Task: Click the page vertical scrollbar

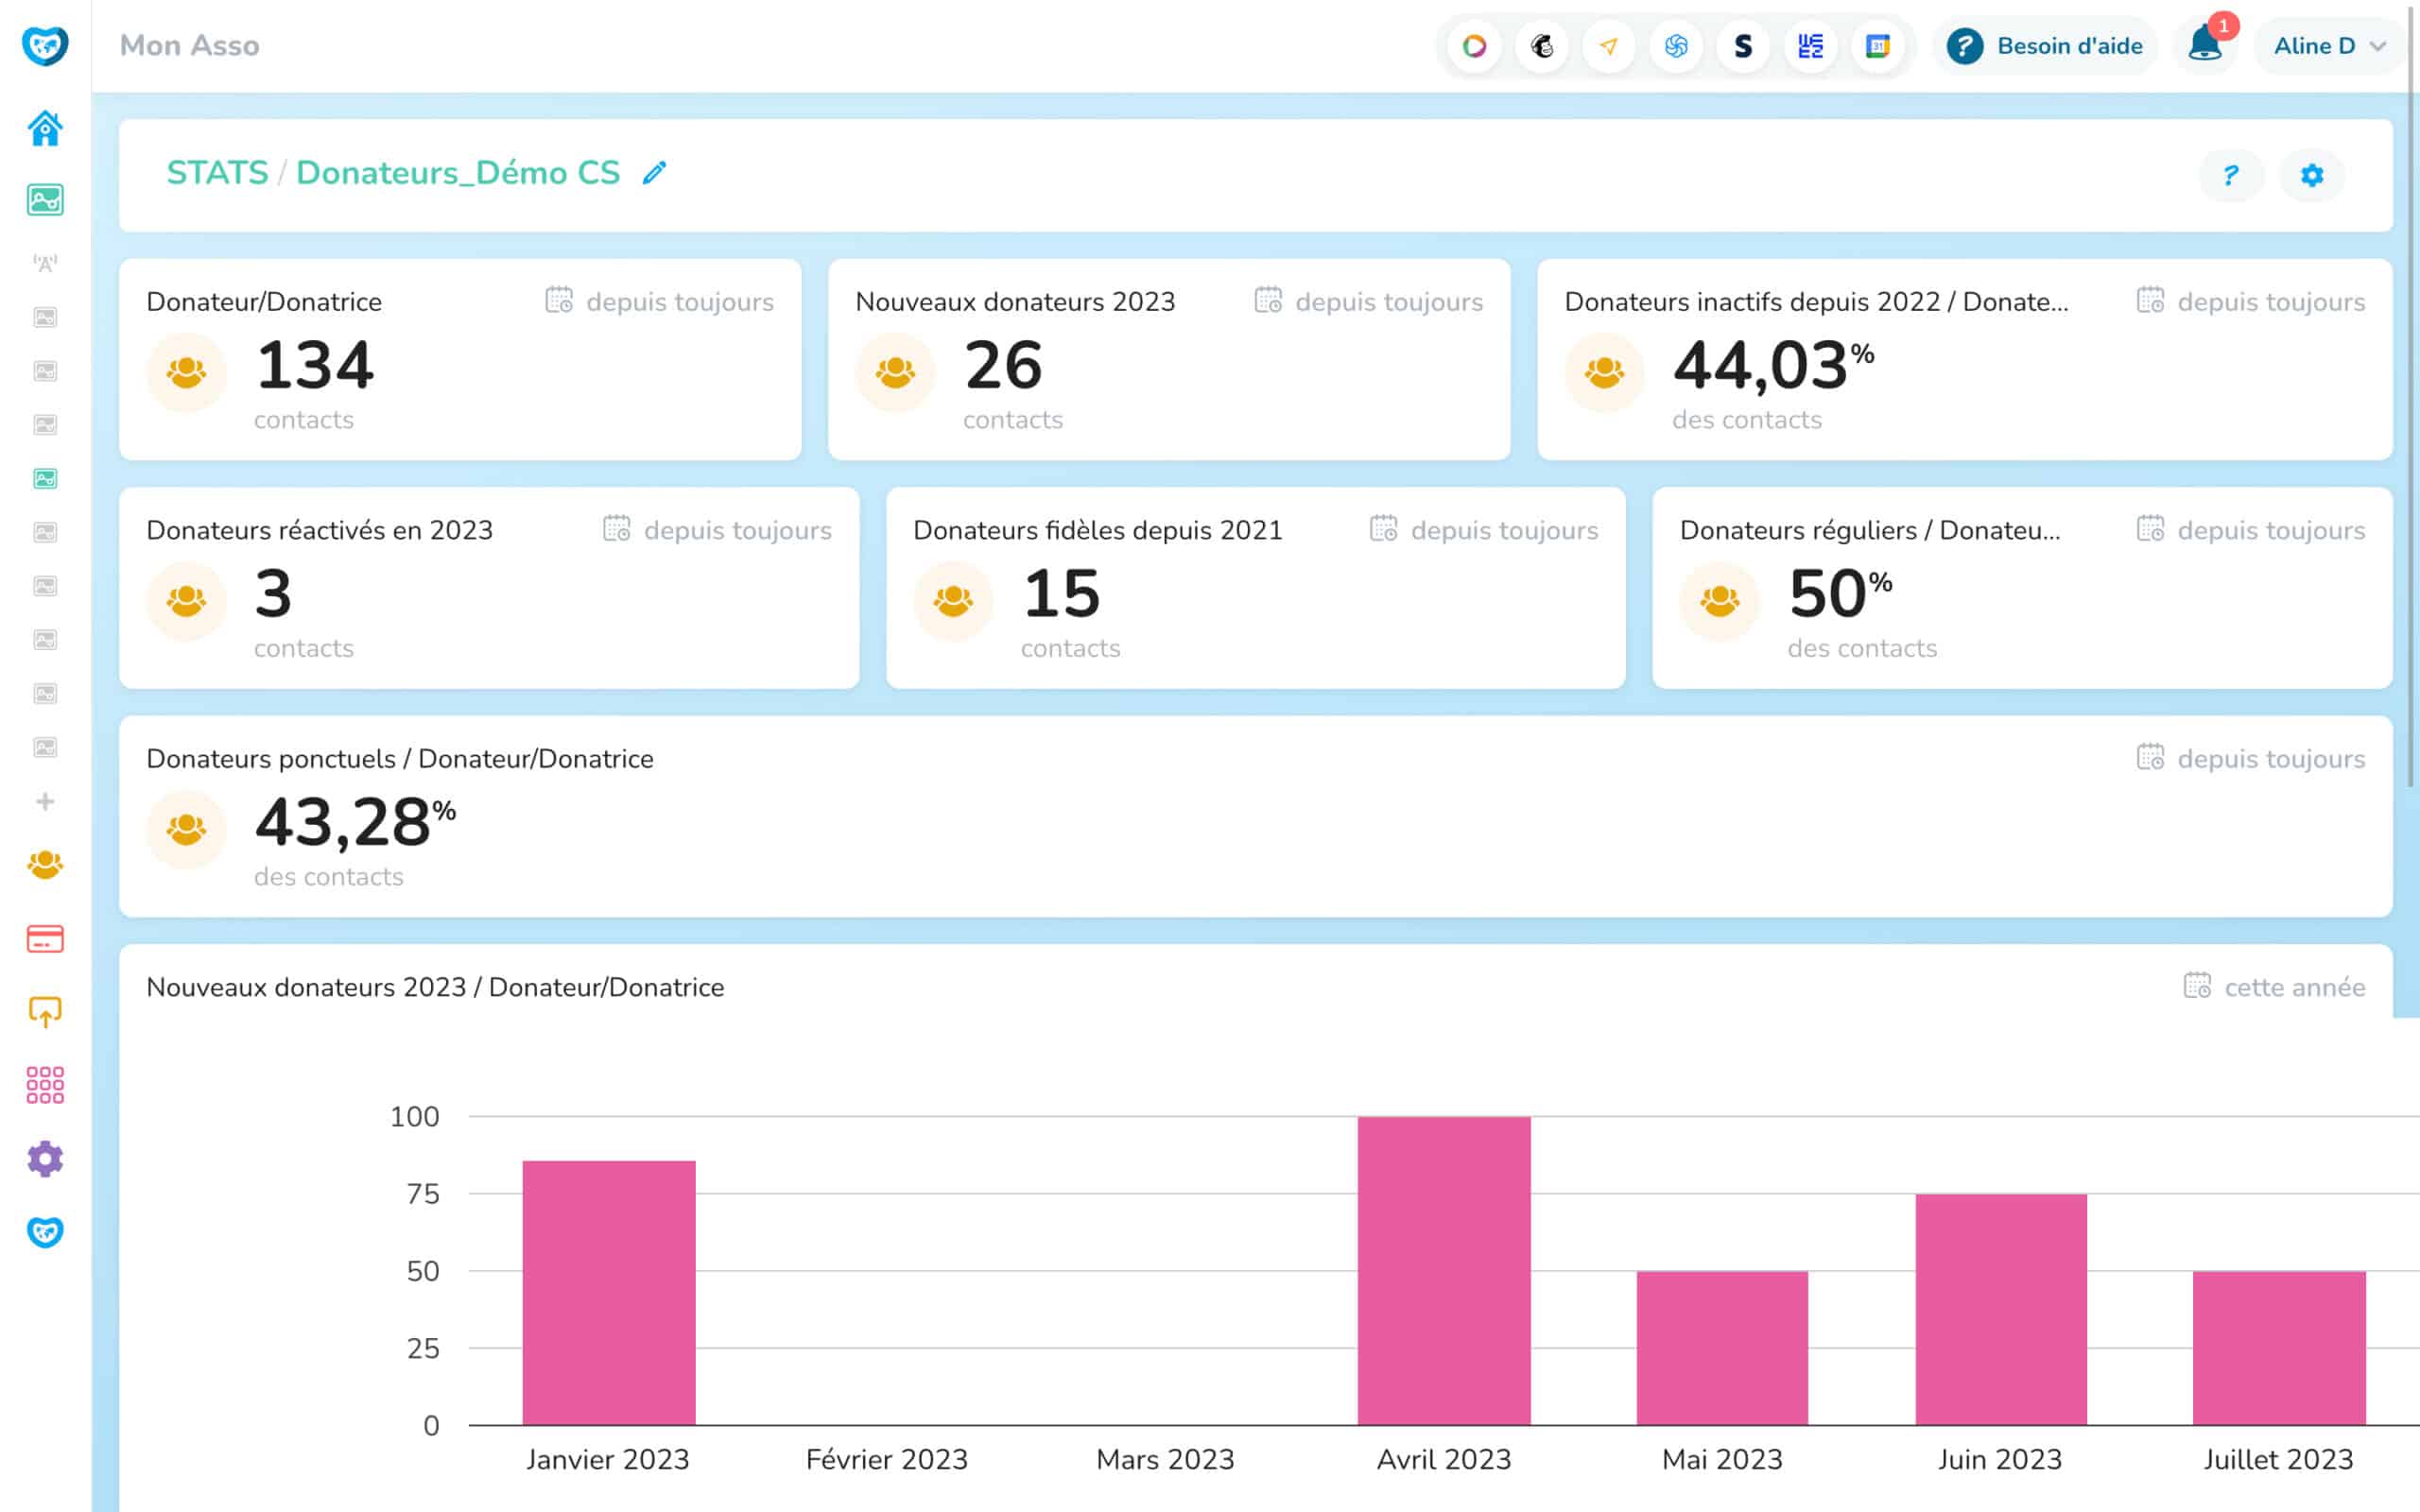Action: pyautogui.click(x=2410, y=400)
